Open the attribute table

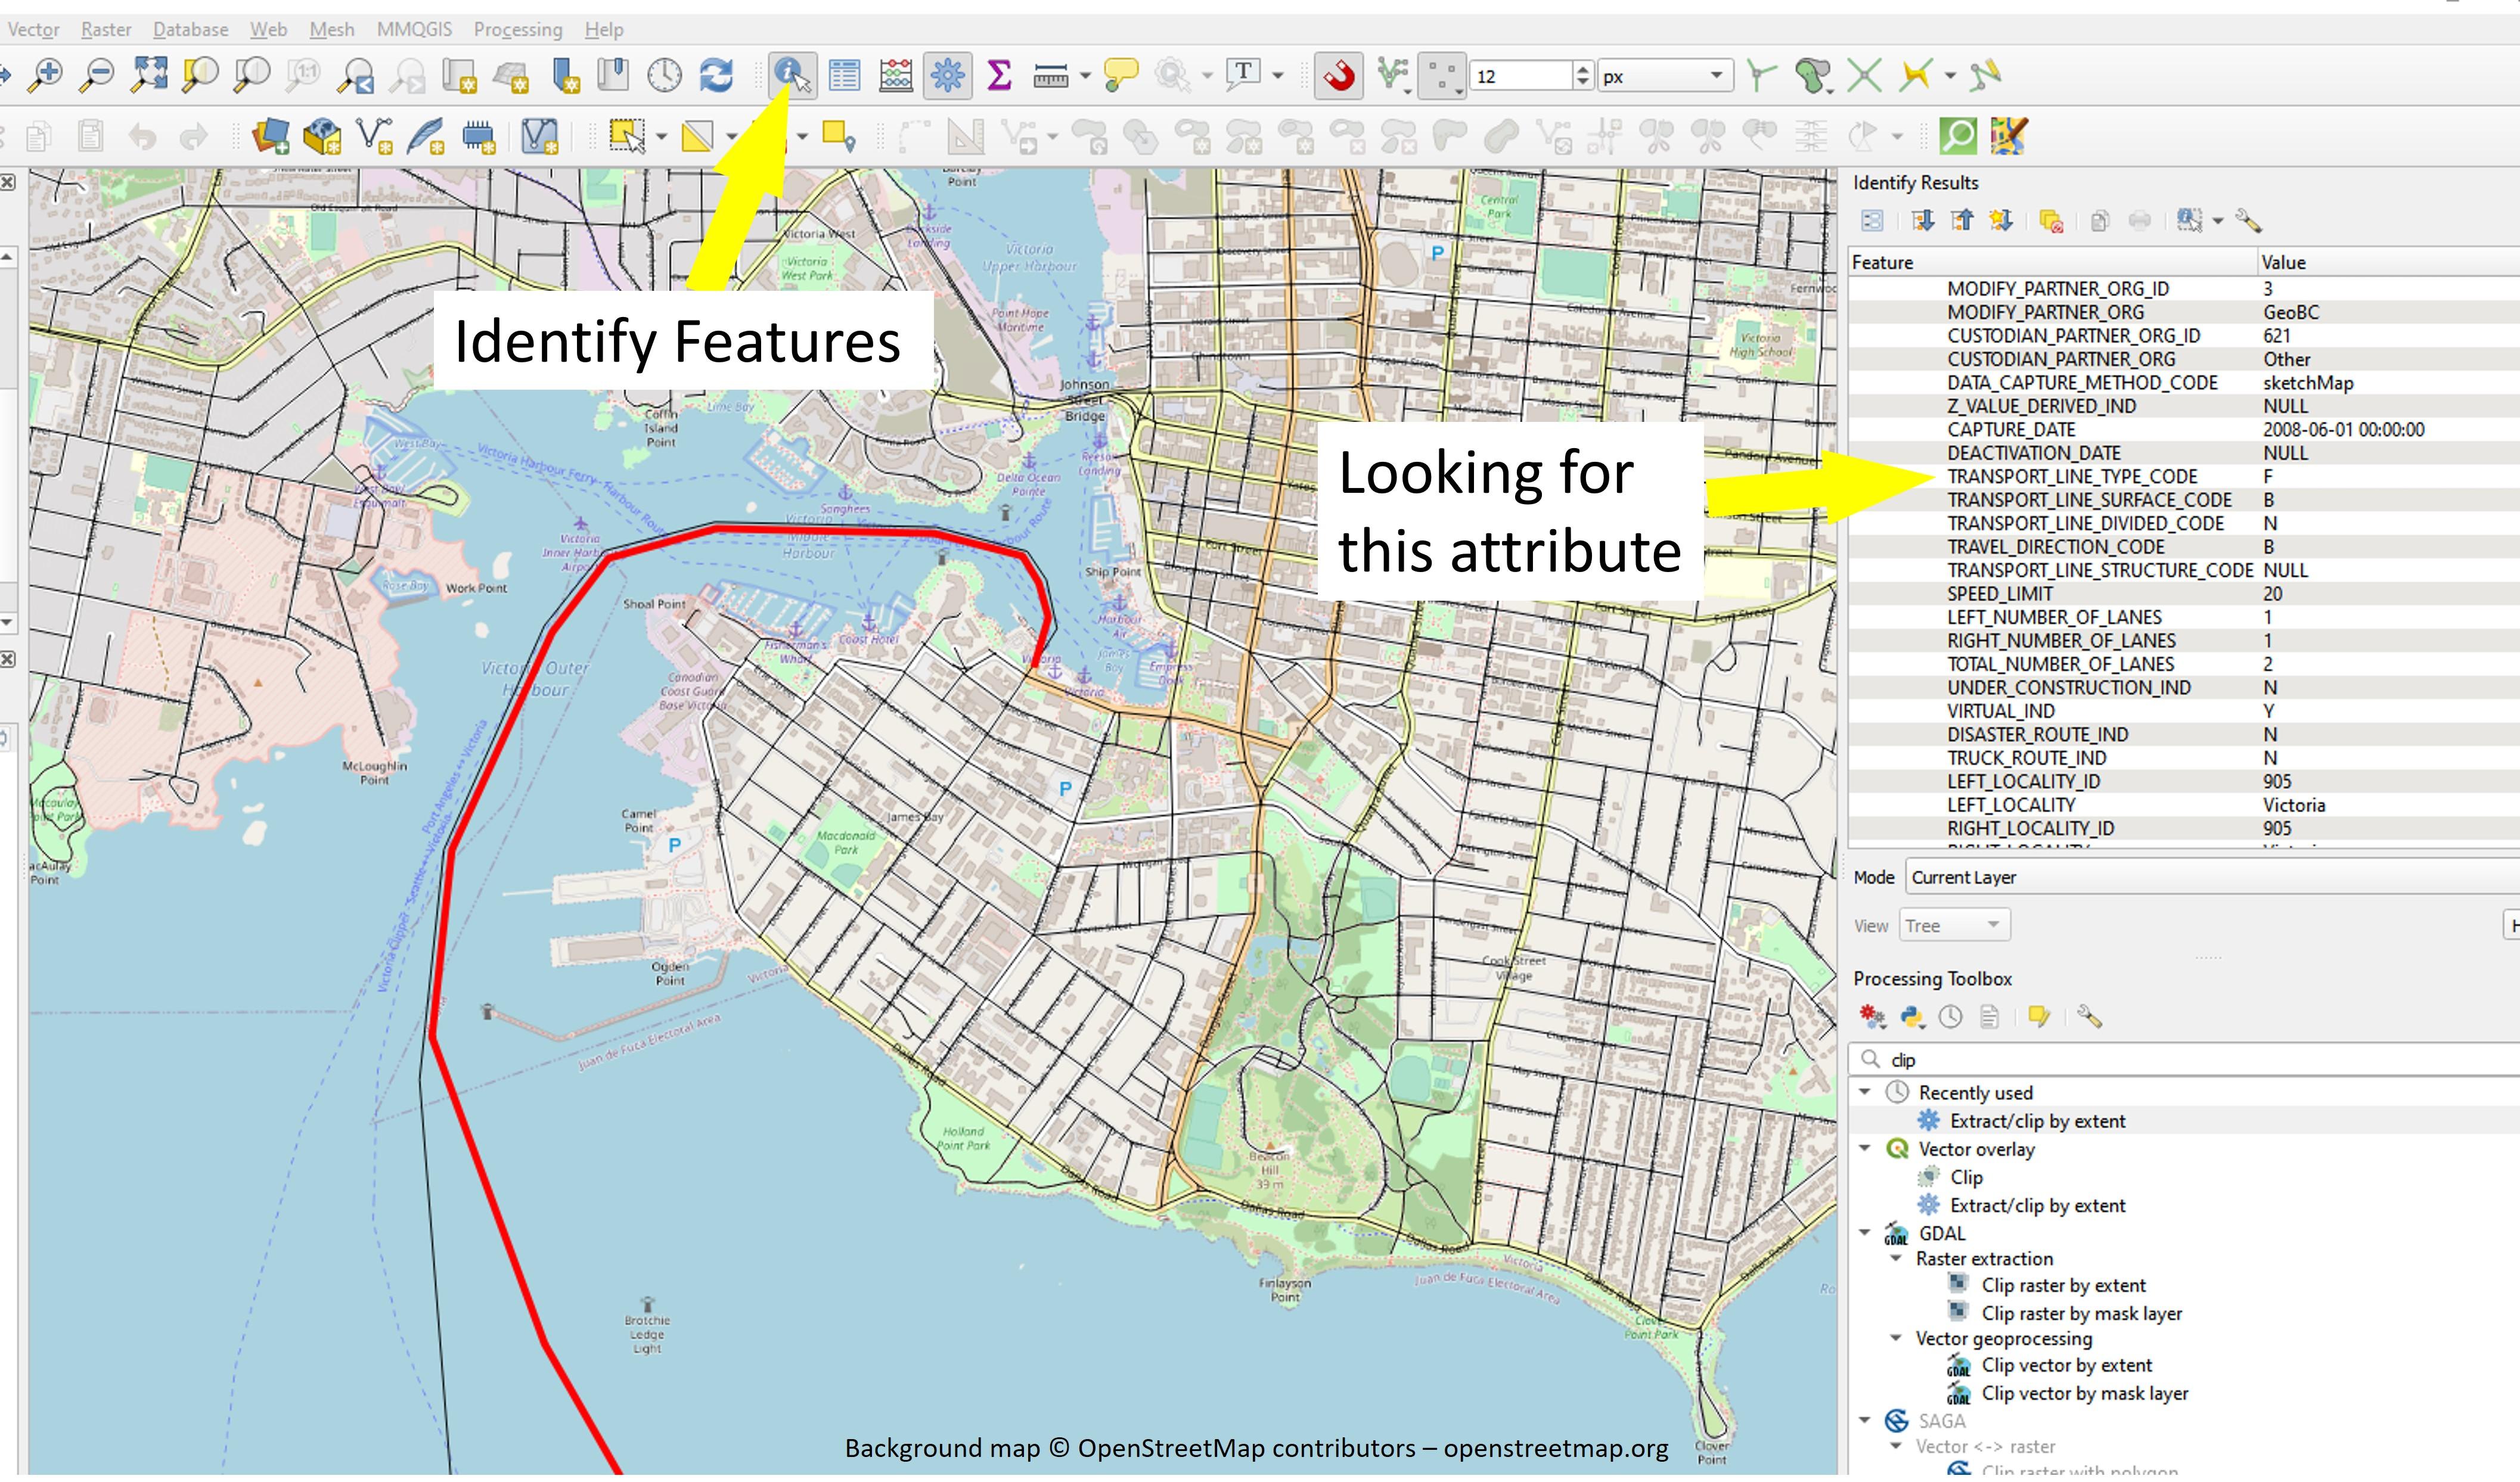(x=844, y=75)
